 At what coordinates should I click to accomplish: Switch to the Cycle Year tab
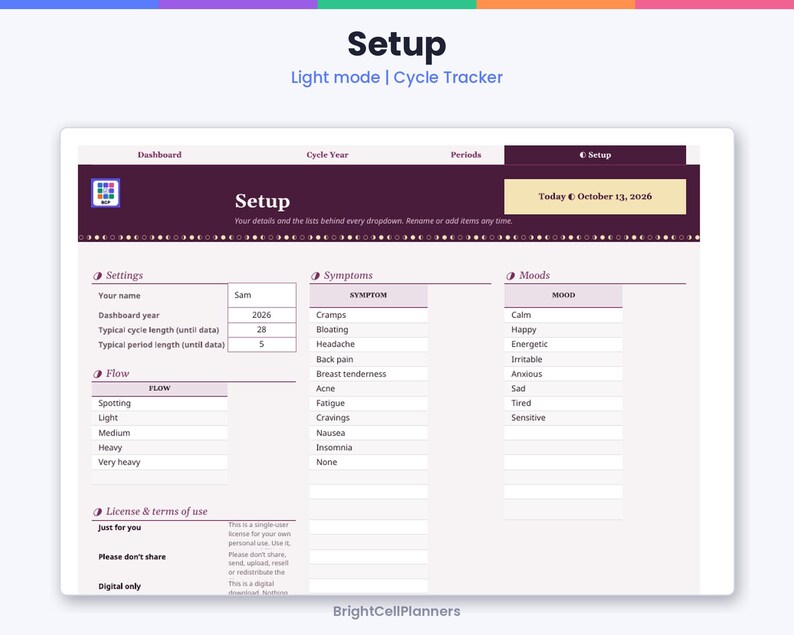(327, 155)
